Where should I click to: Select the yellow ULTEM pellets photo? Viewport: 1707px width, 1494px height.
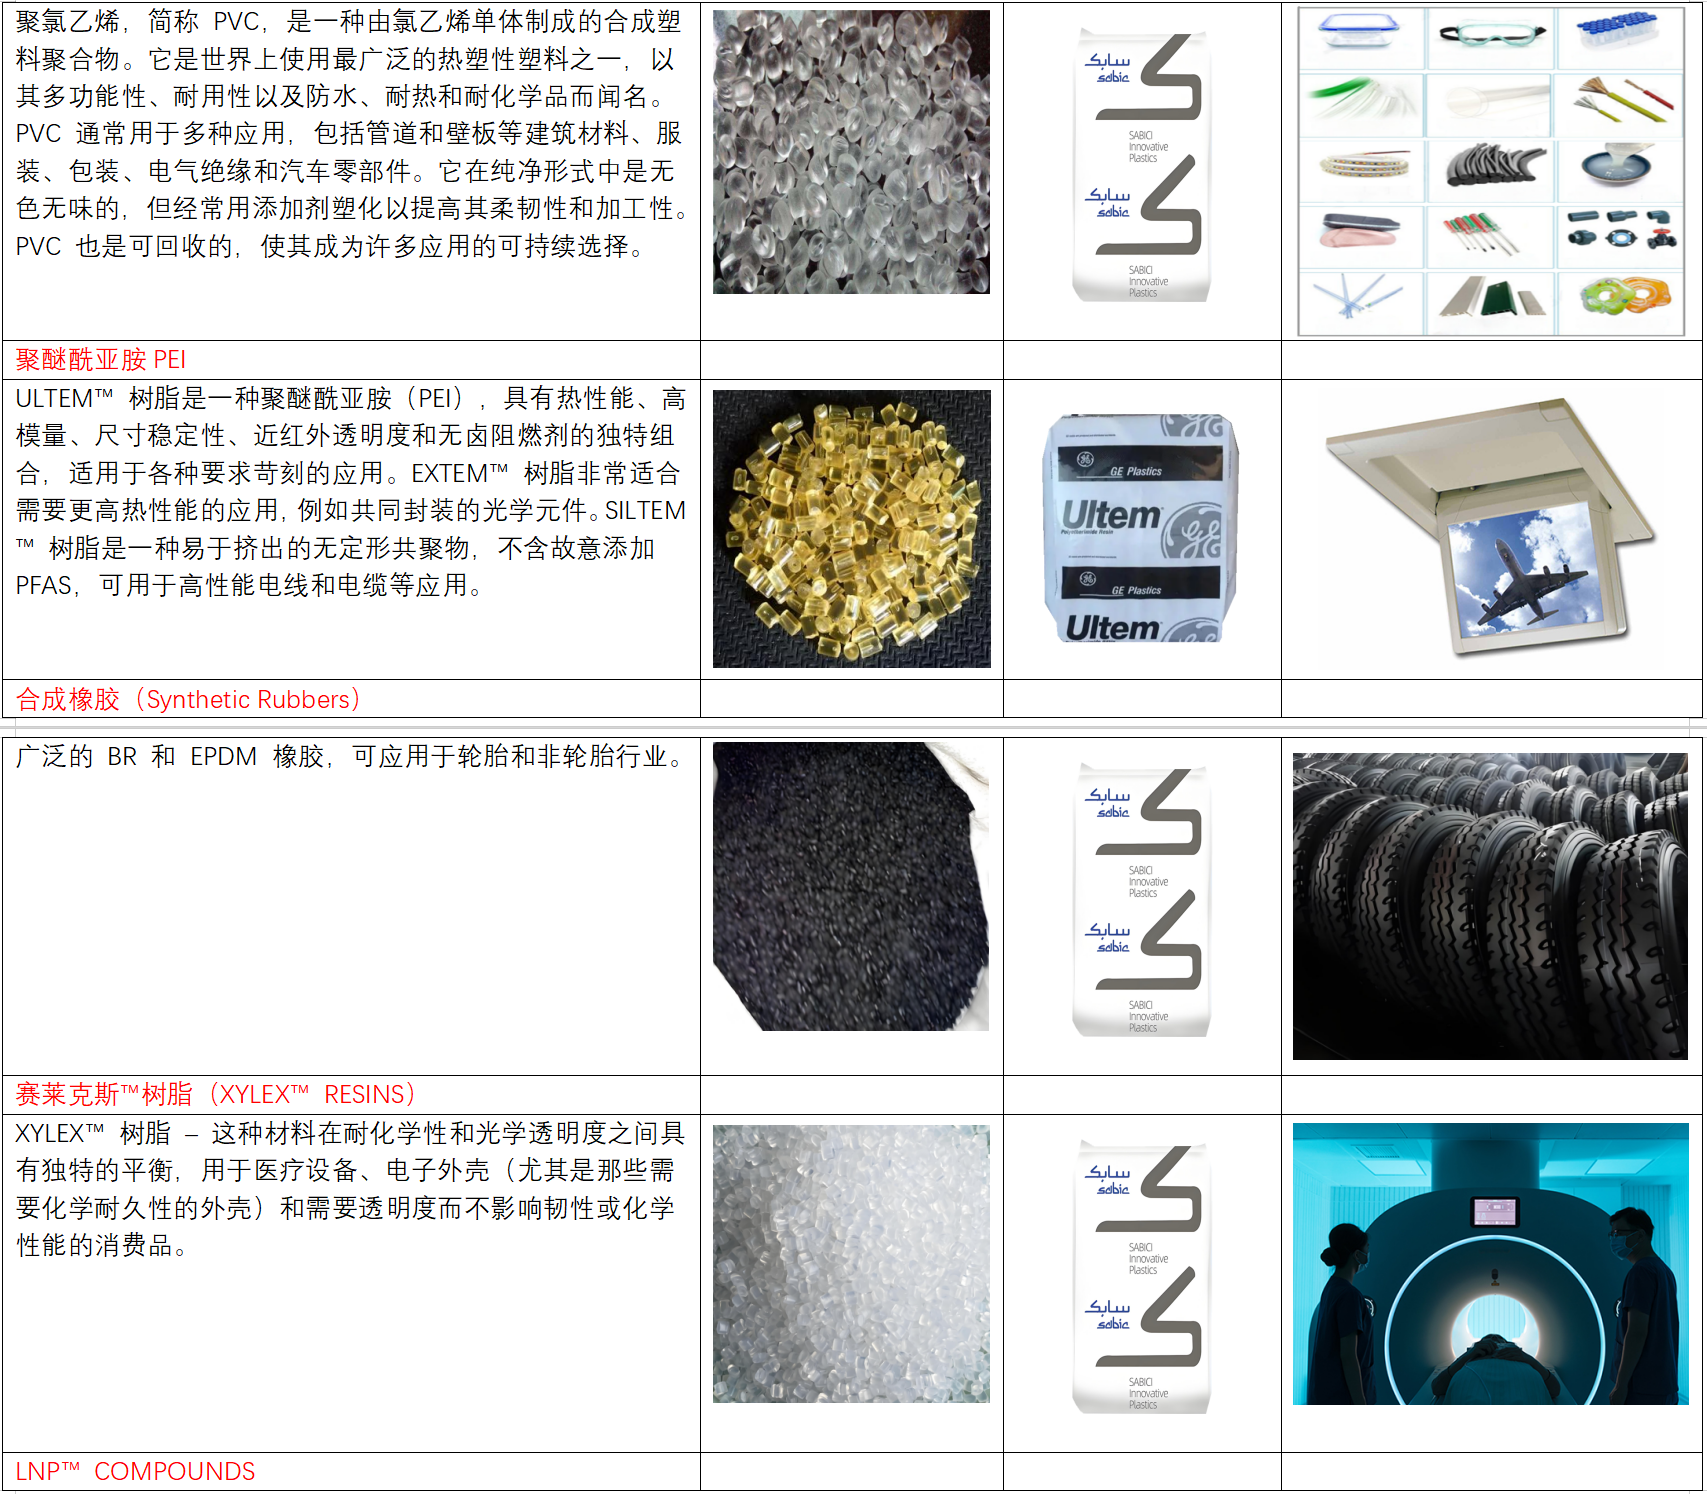(x=851, y=529)
